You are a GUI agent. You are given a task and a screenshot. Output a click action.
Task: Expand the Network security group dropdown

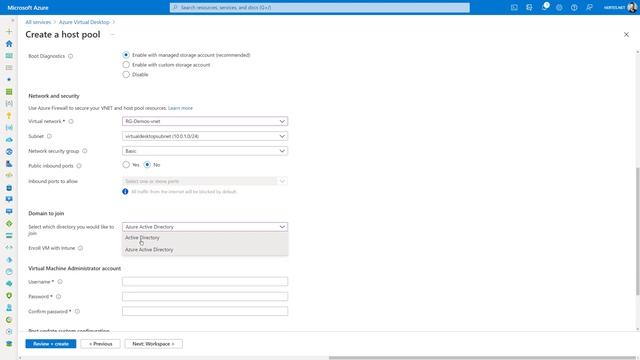(205, 151)
